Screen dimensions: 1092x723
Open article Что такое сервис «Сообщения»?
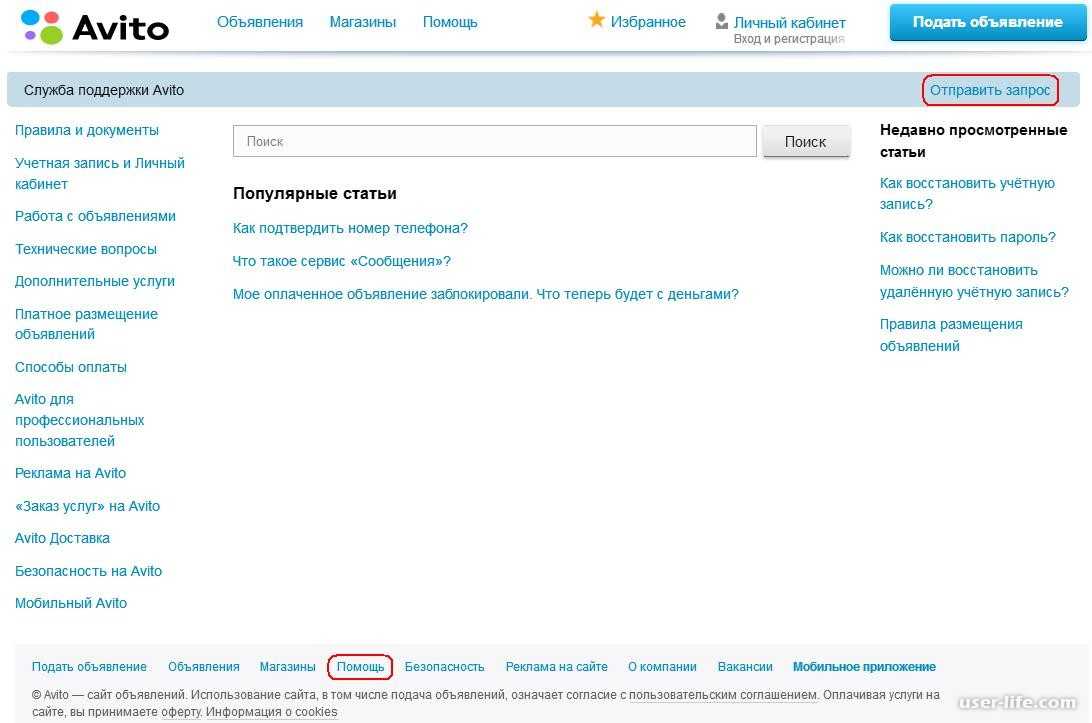342,261
